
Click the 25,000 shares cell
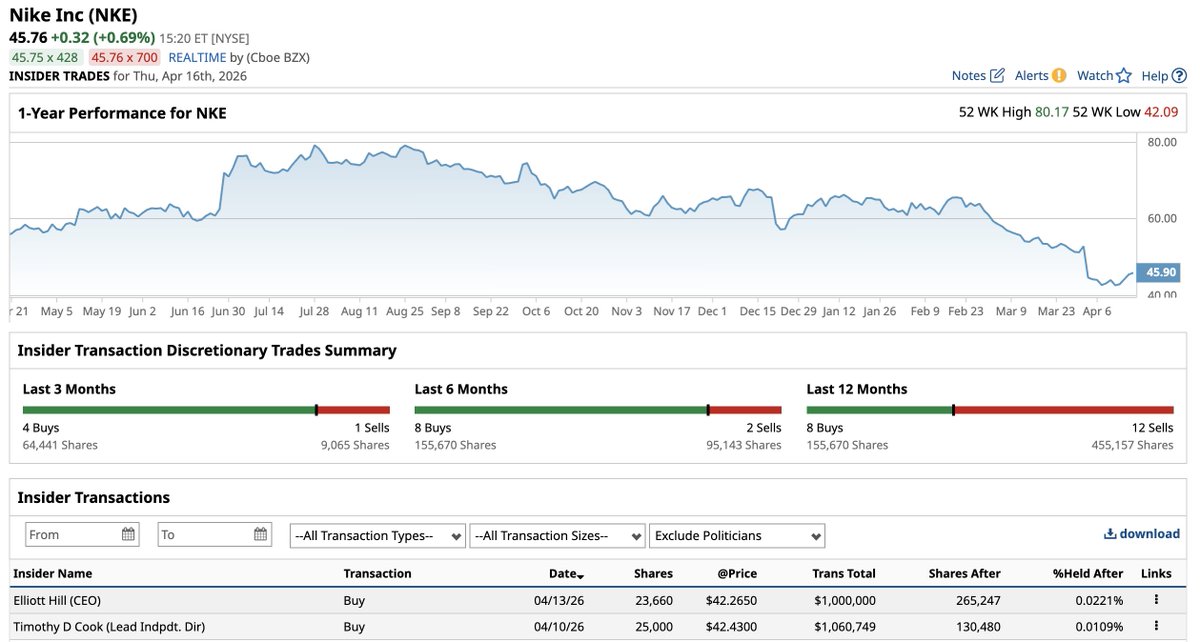tap(653, 627)
